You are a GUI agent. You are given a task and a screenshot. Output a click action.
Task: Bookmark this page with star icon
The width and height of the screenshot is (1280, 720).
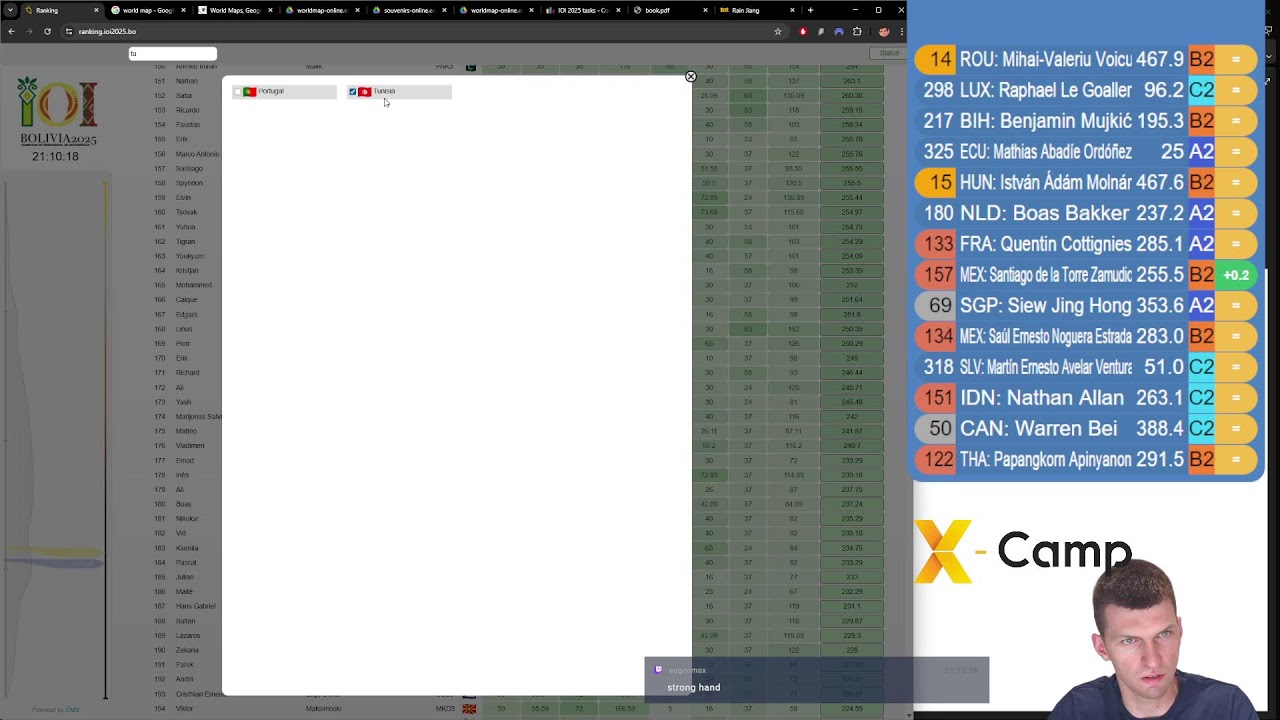tap(777, 31)
